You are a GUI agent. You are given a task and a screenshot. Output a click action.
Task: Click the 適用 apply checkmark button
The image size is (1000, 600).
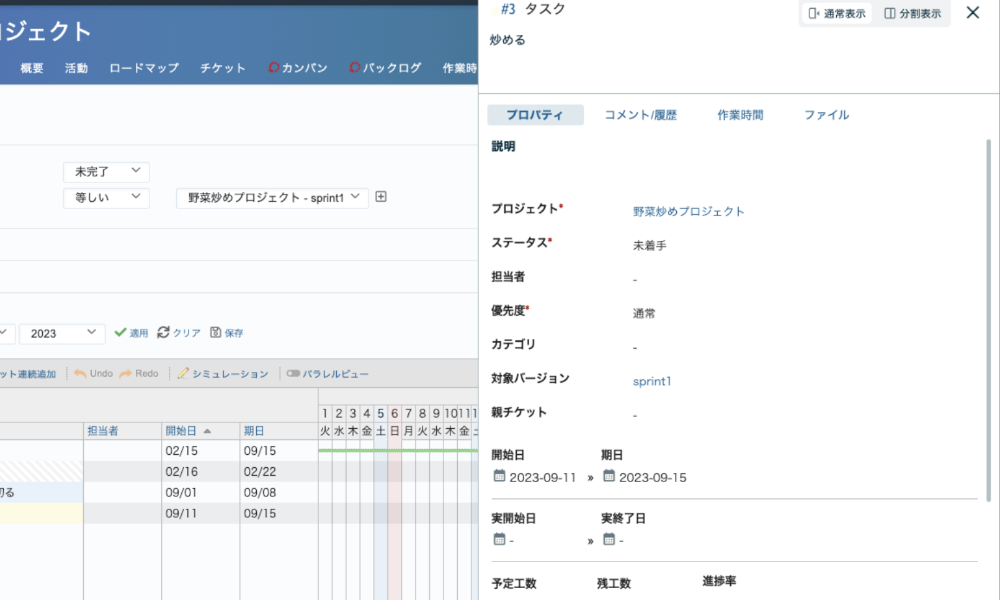click(x=131, y=333)
